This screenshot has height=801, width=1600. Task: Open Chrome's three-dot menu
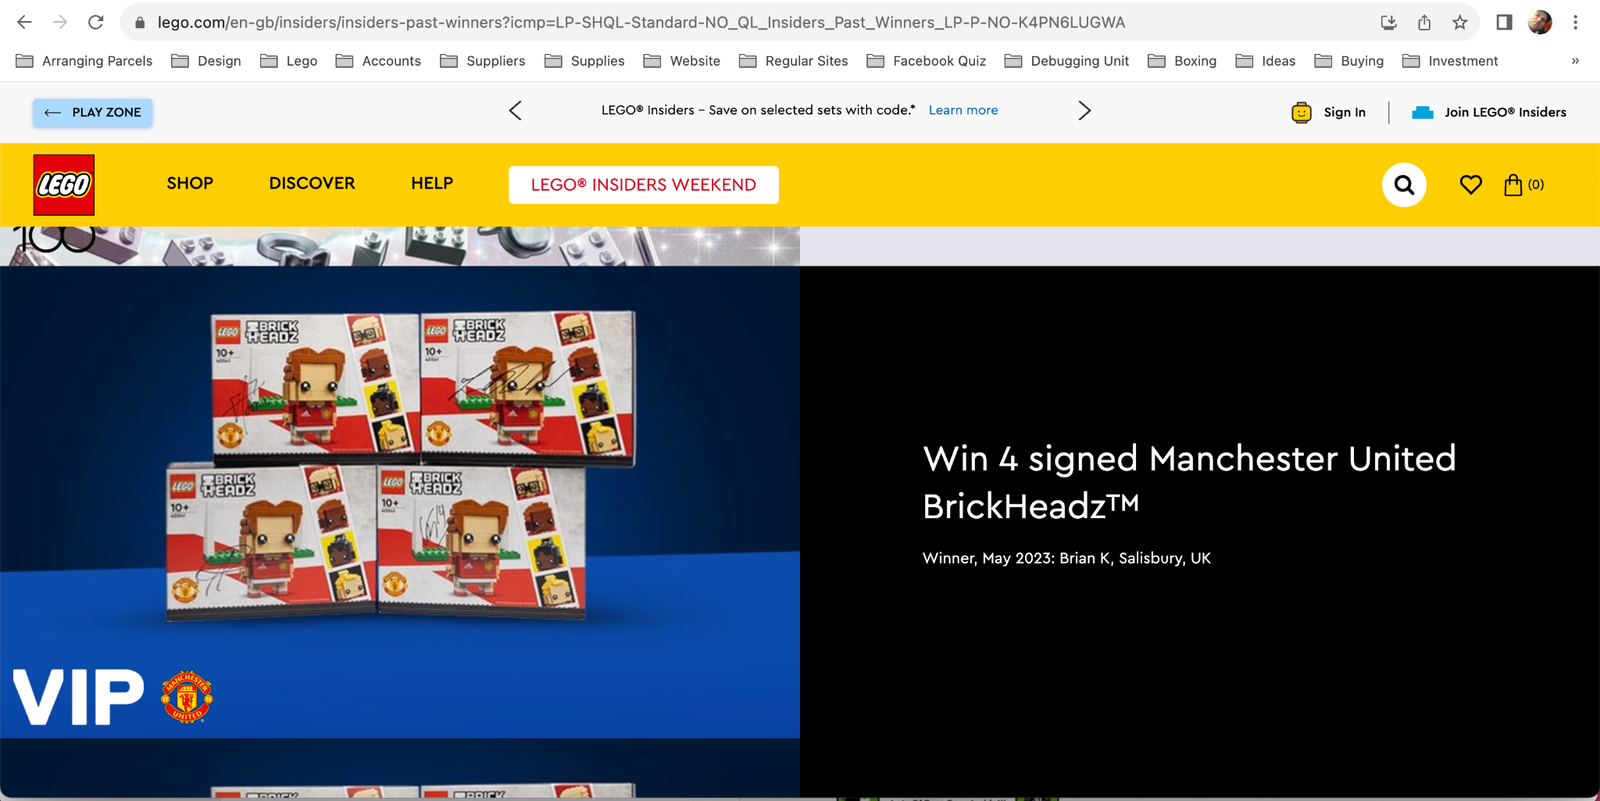(1575, 22)
